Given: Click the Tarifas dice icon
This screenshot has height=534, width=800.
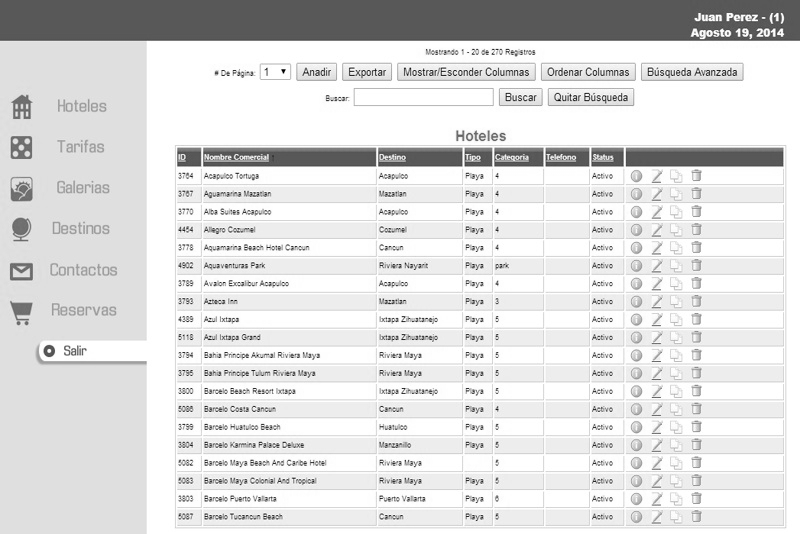Looking at the screenshot, I should click(21, 148).
